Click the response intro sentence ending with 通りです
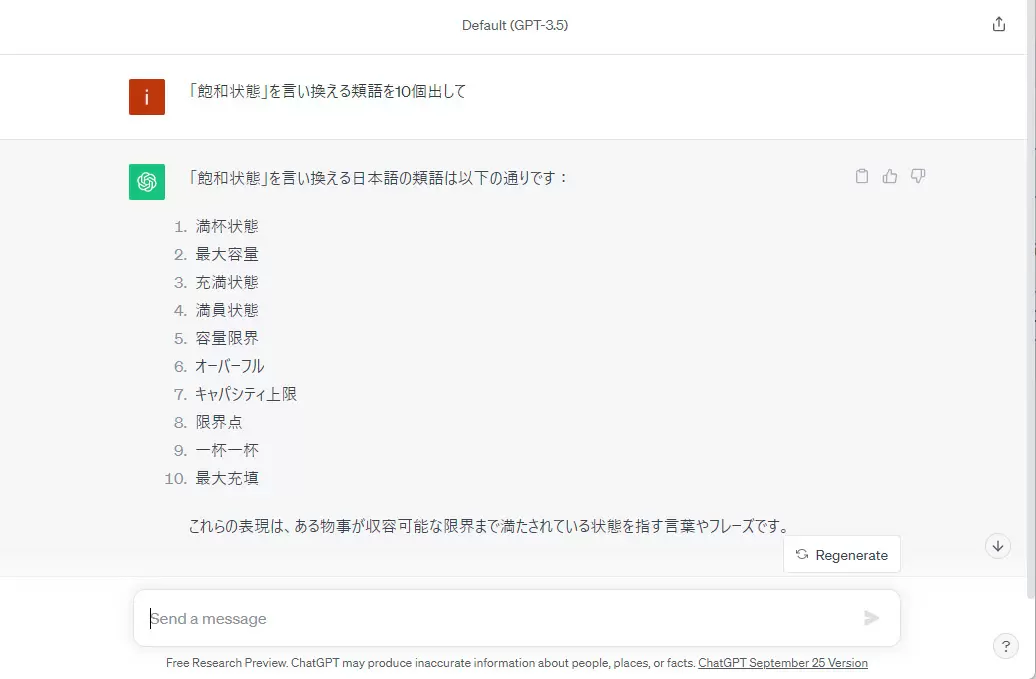 378,178
